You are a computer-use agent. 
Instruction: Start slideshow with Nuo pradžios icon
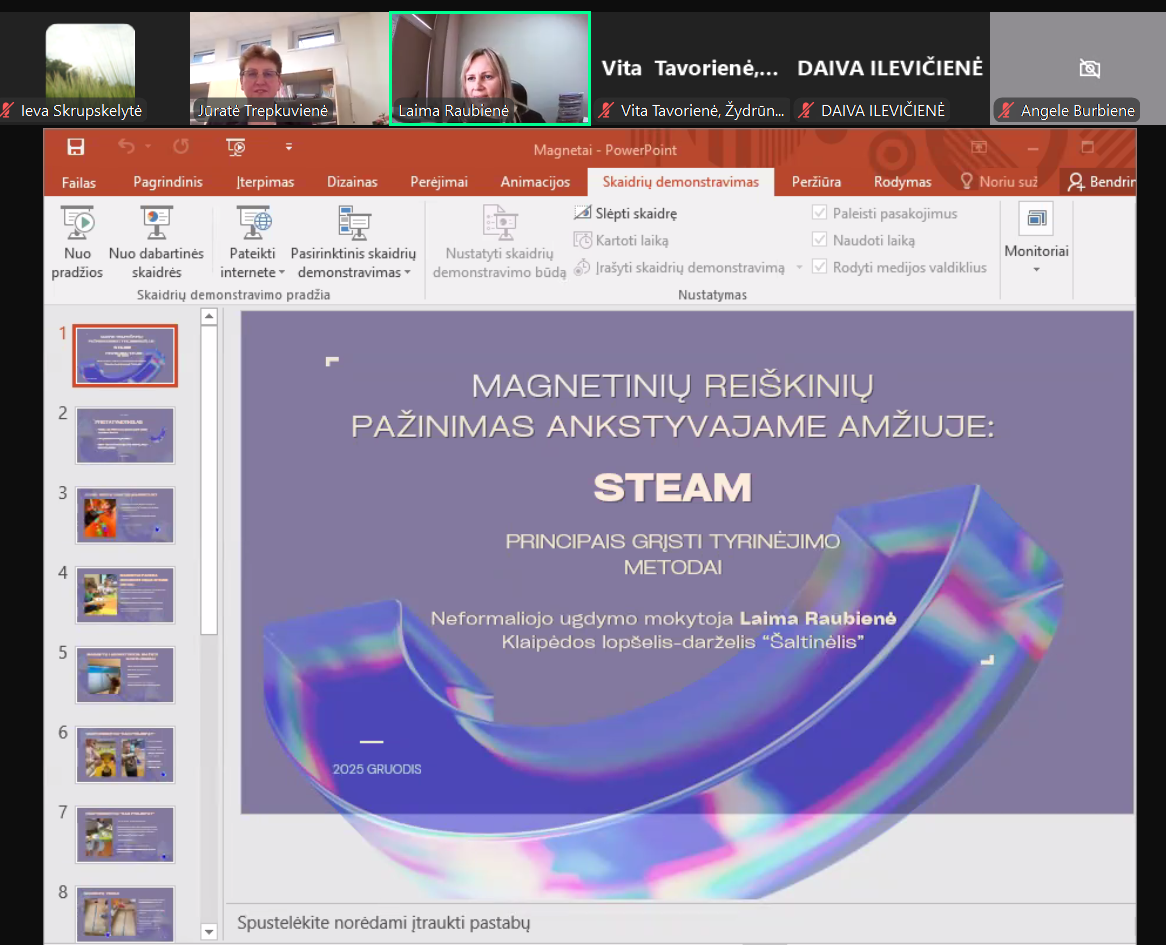click(77, 222)
